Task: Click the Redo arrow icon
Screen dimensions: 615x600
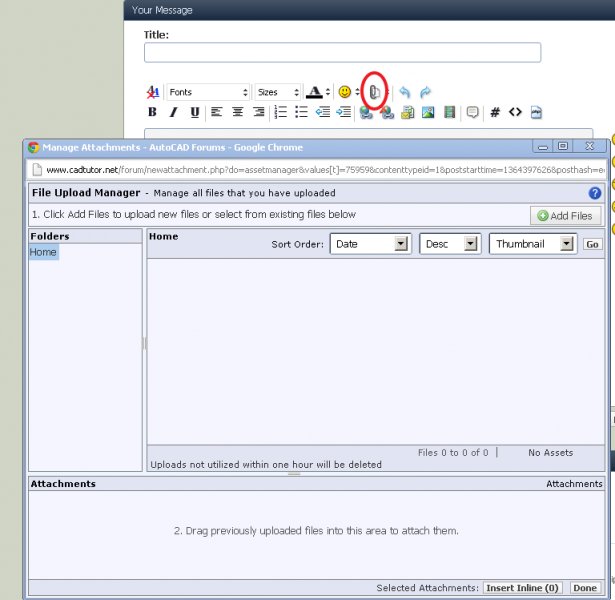Action: click(x=425, y=92)
